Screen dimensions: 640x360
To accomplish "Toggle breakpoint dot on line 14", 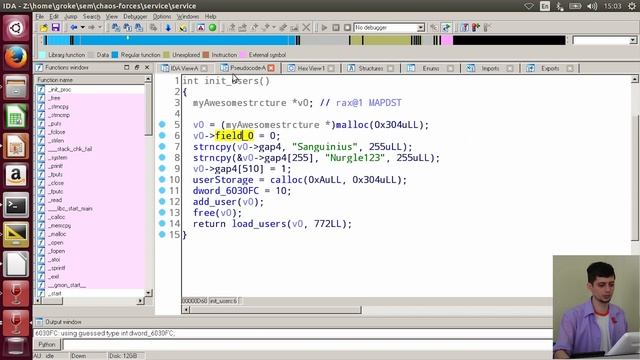I will point(162,223).
